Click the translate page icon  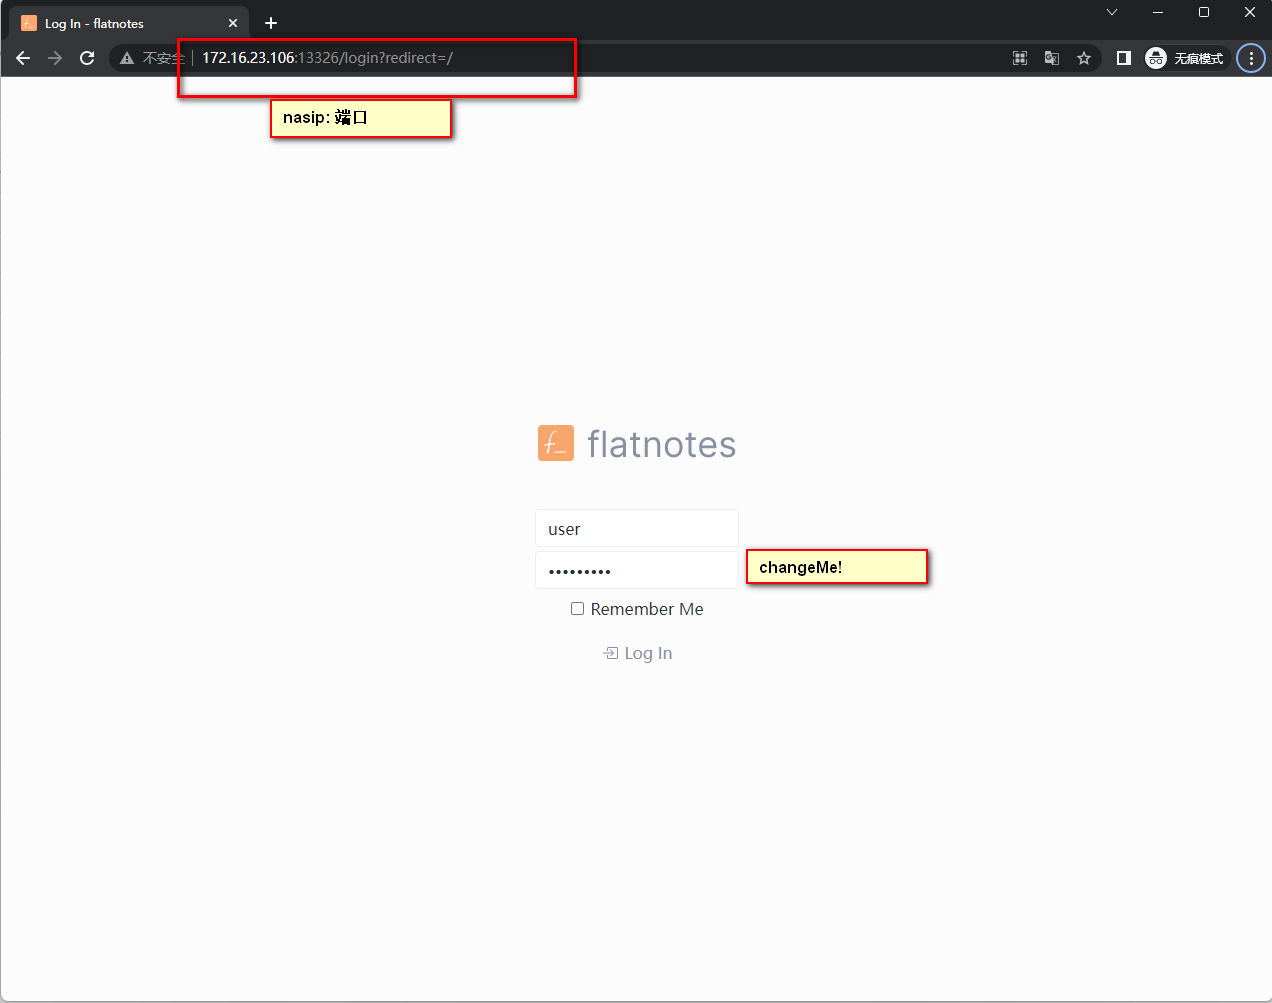pyautogui.click(x=1052, y=58)
